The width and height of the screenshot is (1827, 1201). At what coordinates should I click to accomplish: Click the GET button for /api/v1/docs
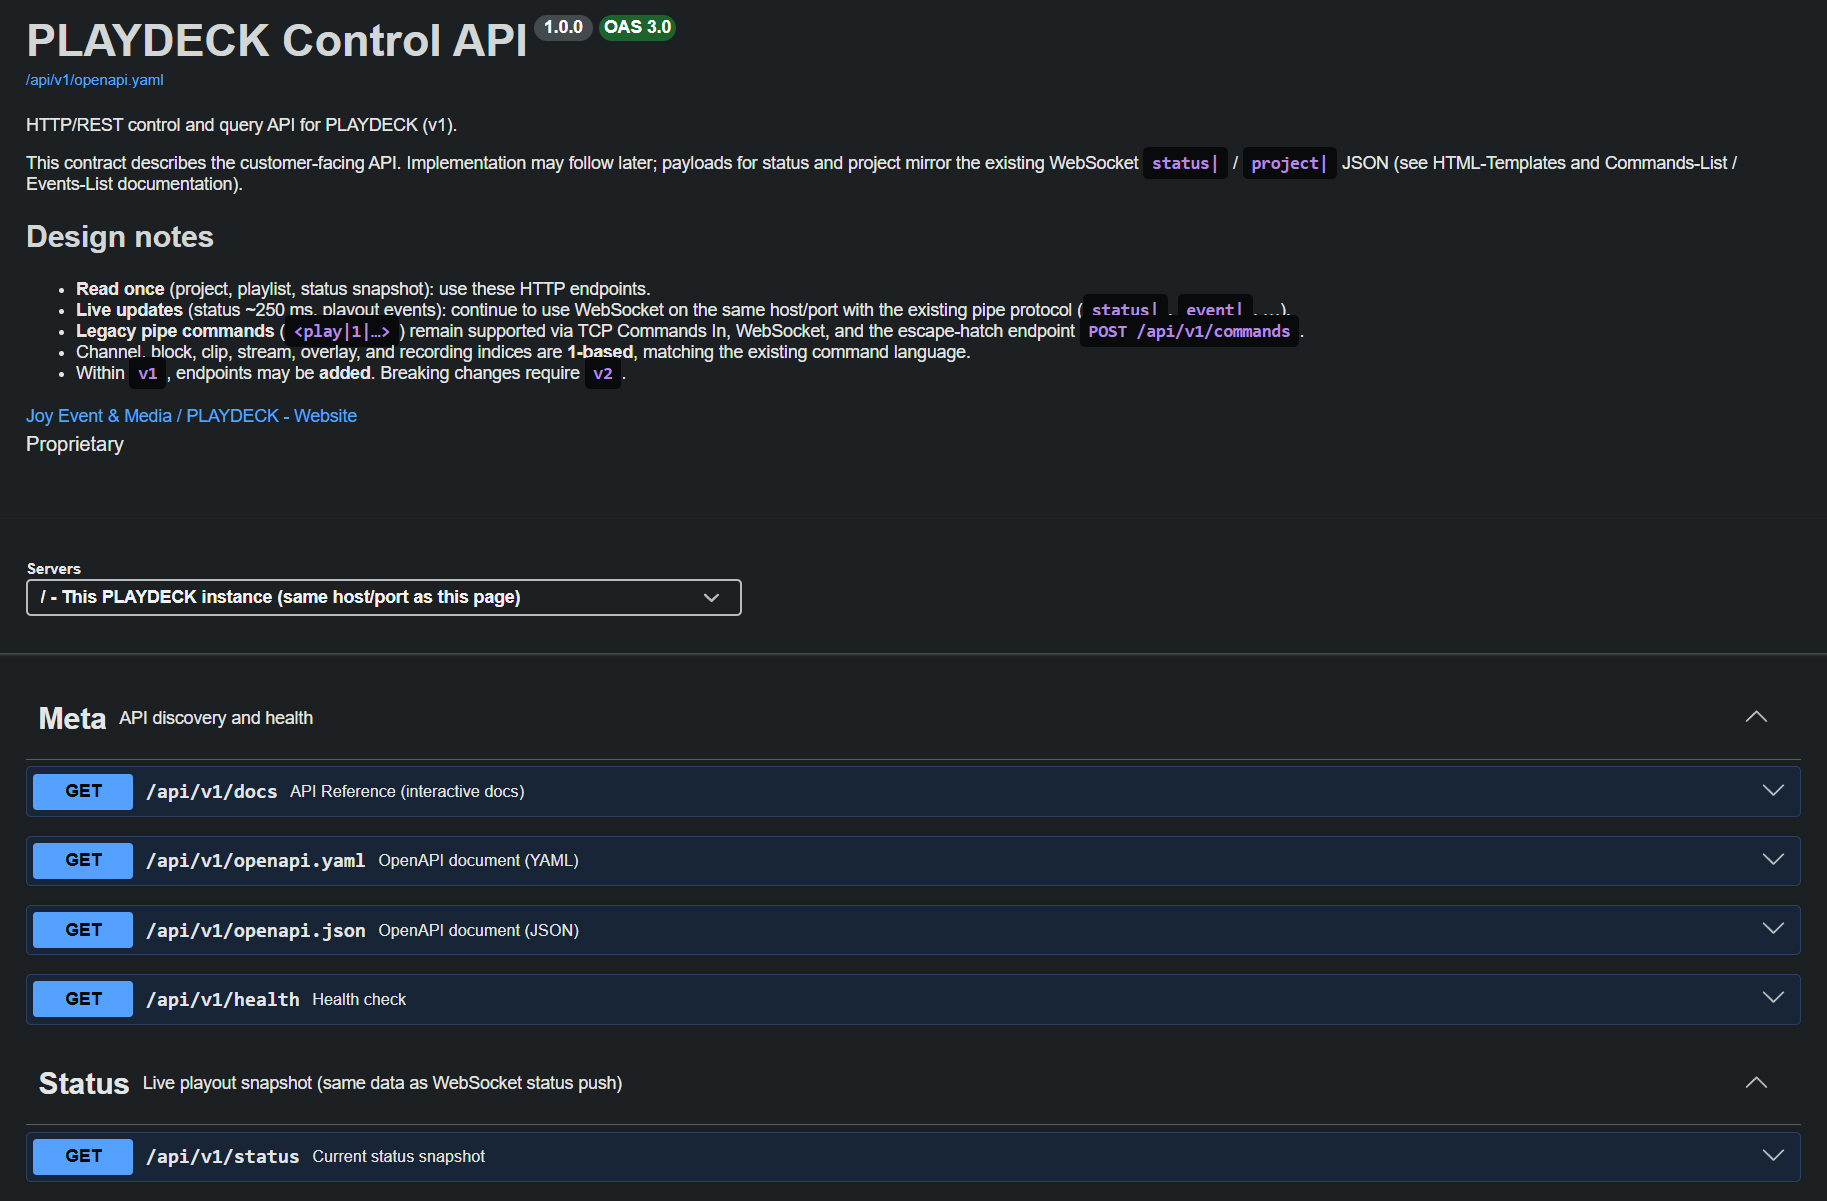click(83, 791)
